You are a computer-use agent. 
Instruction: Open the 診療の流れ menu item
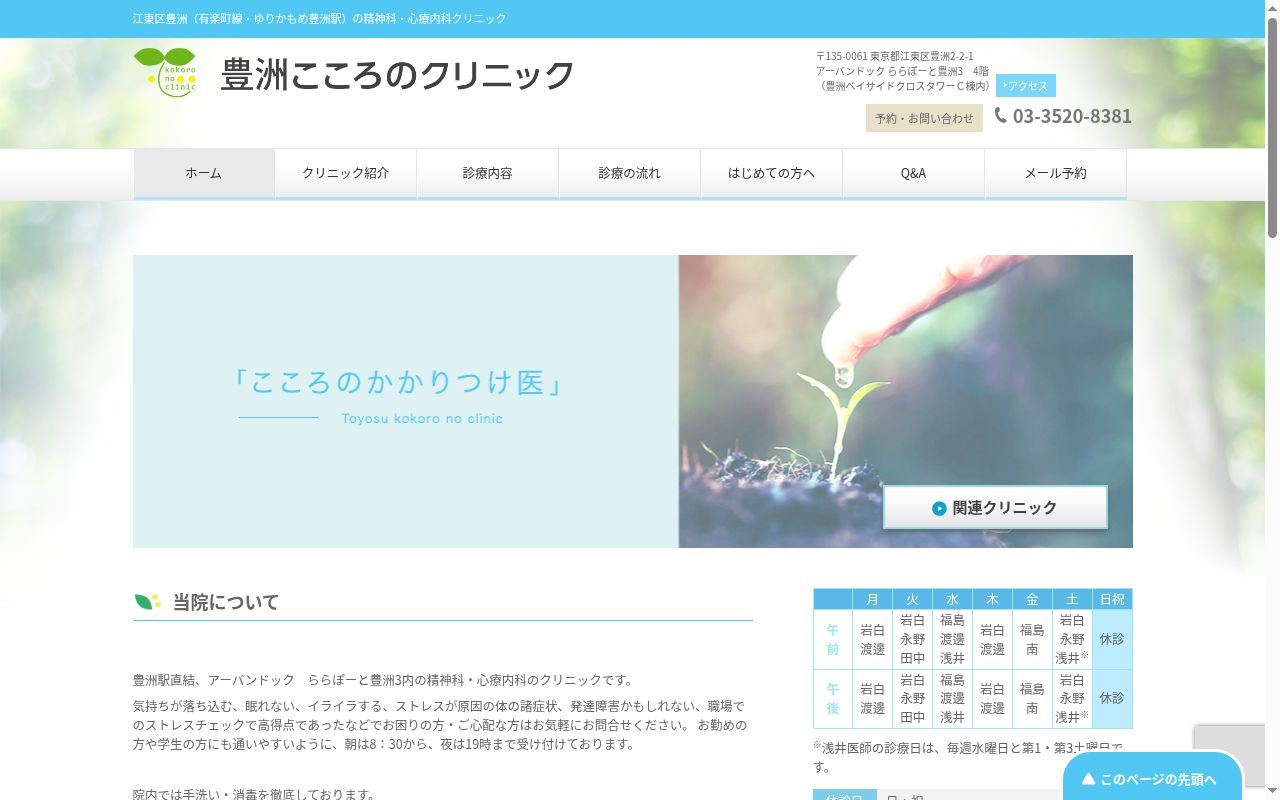[630, 173]
